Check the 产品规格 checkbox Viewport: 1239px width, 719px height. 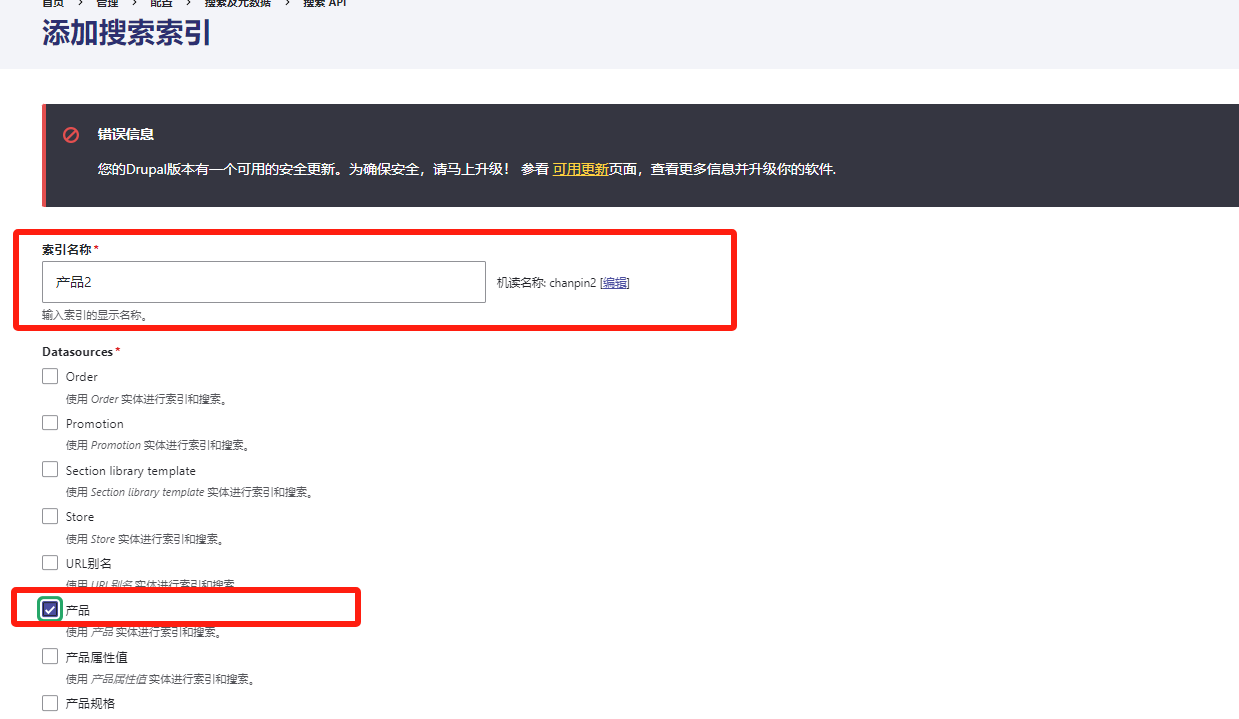pyautogui.click(x=50, y=703)
